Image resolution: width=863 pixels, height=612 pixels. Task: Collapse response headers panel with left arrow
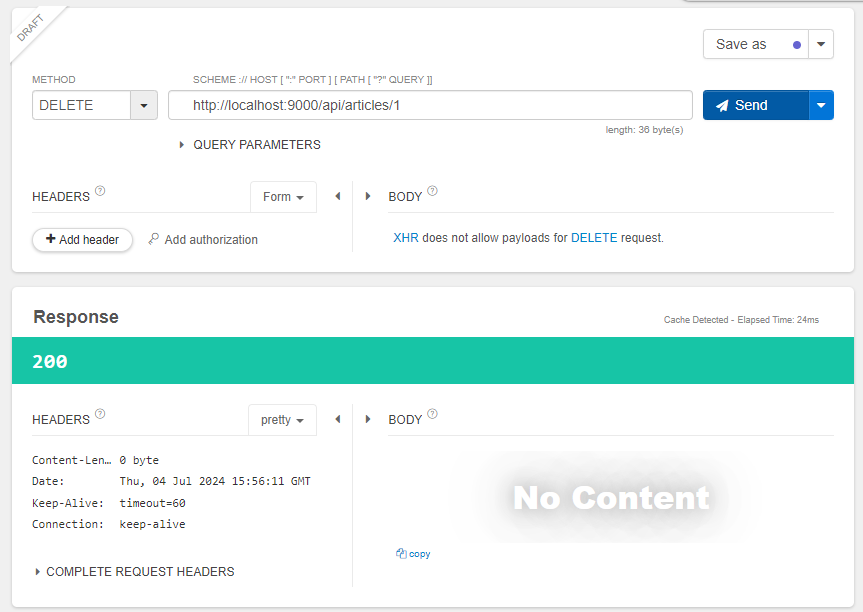click(338, 419)
